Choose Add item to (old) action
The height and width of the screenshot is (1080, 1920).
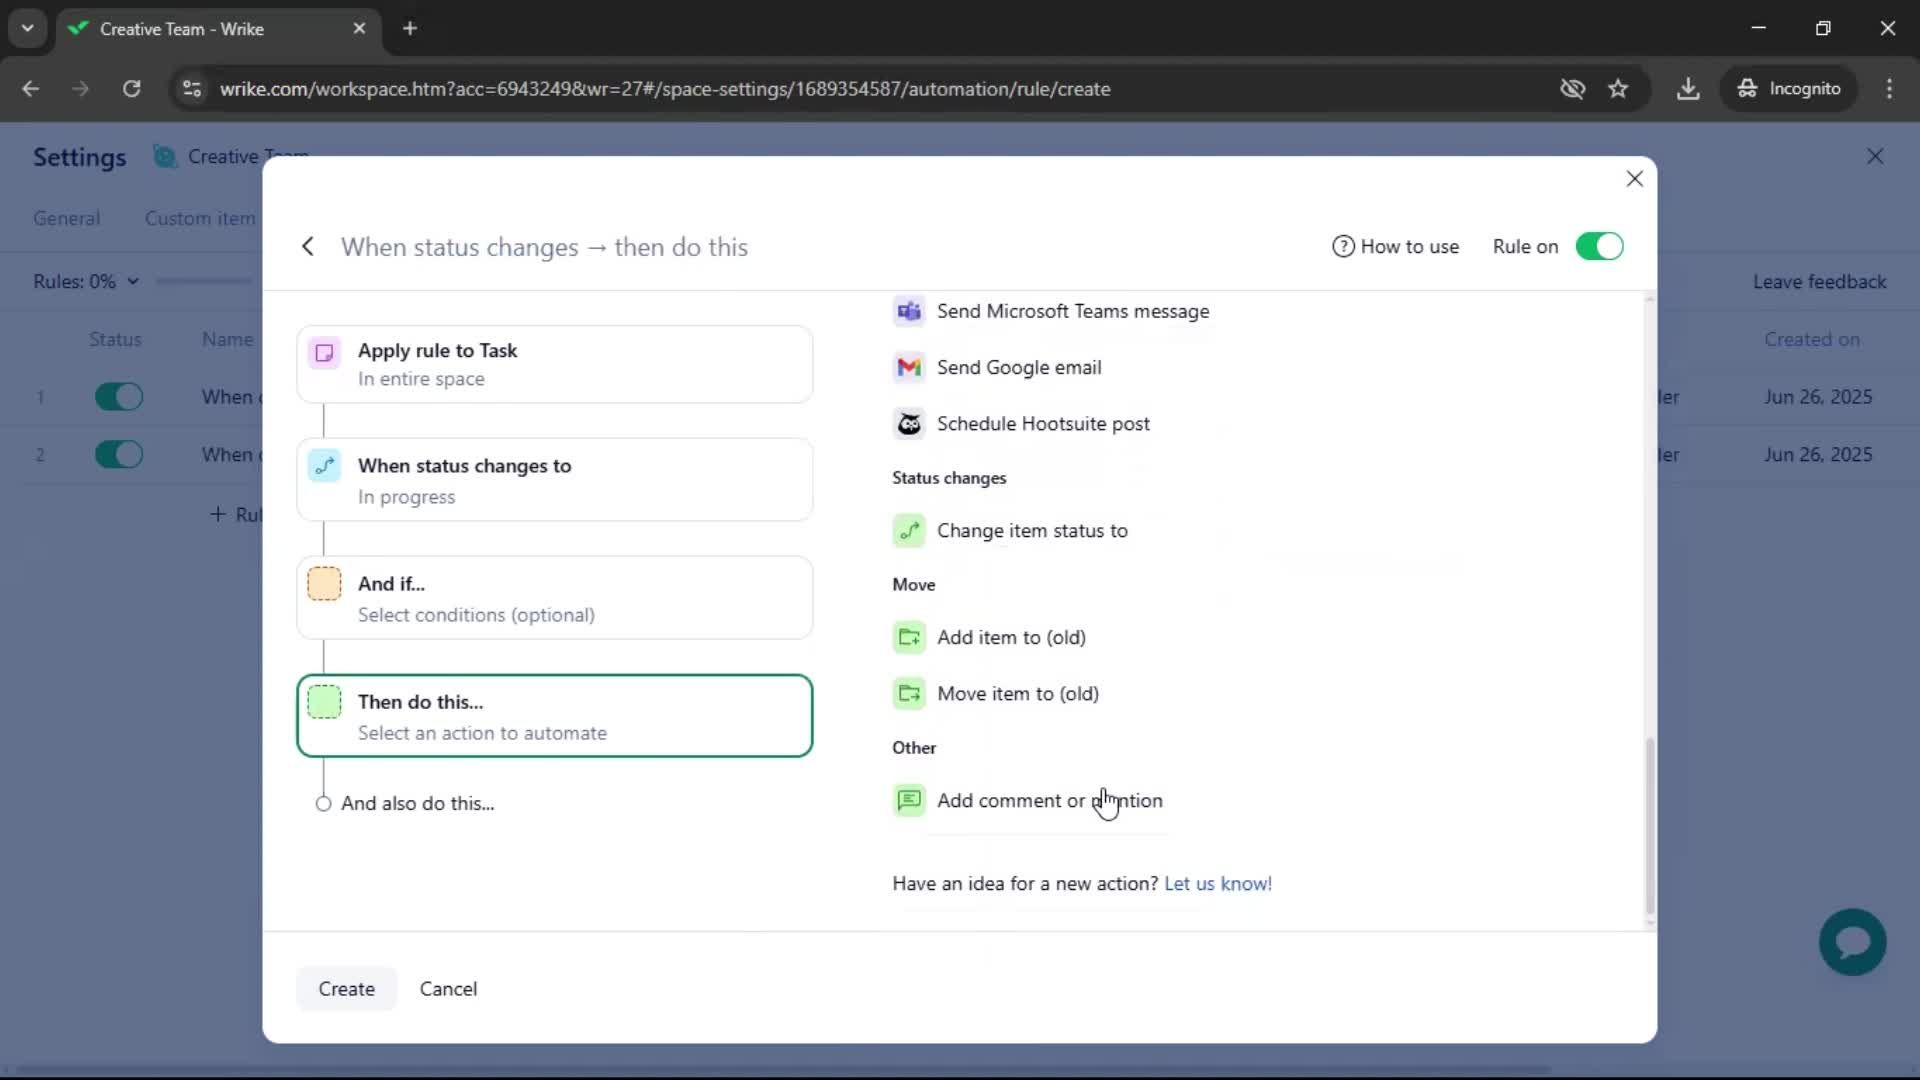pos(989,637)
